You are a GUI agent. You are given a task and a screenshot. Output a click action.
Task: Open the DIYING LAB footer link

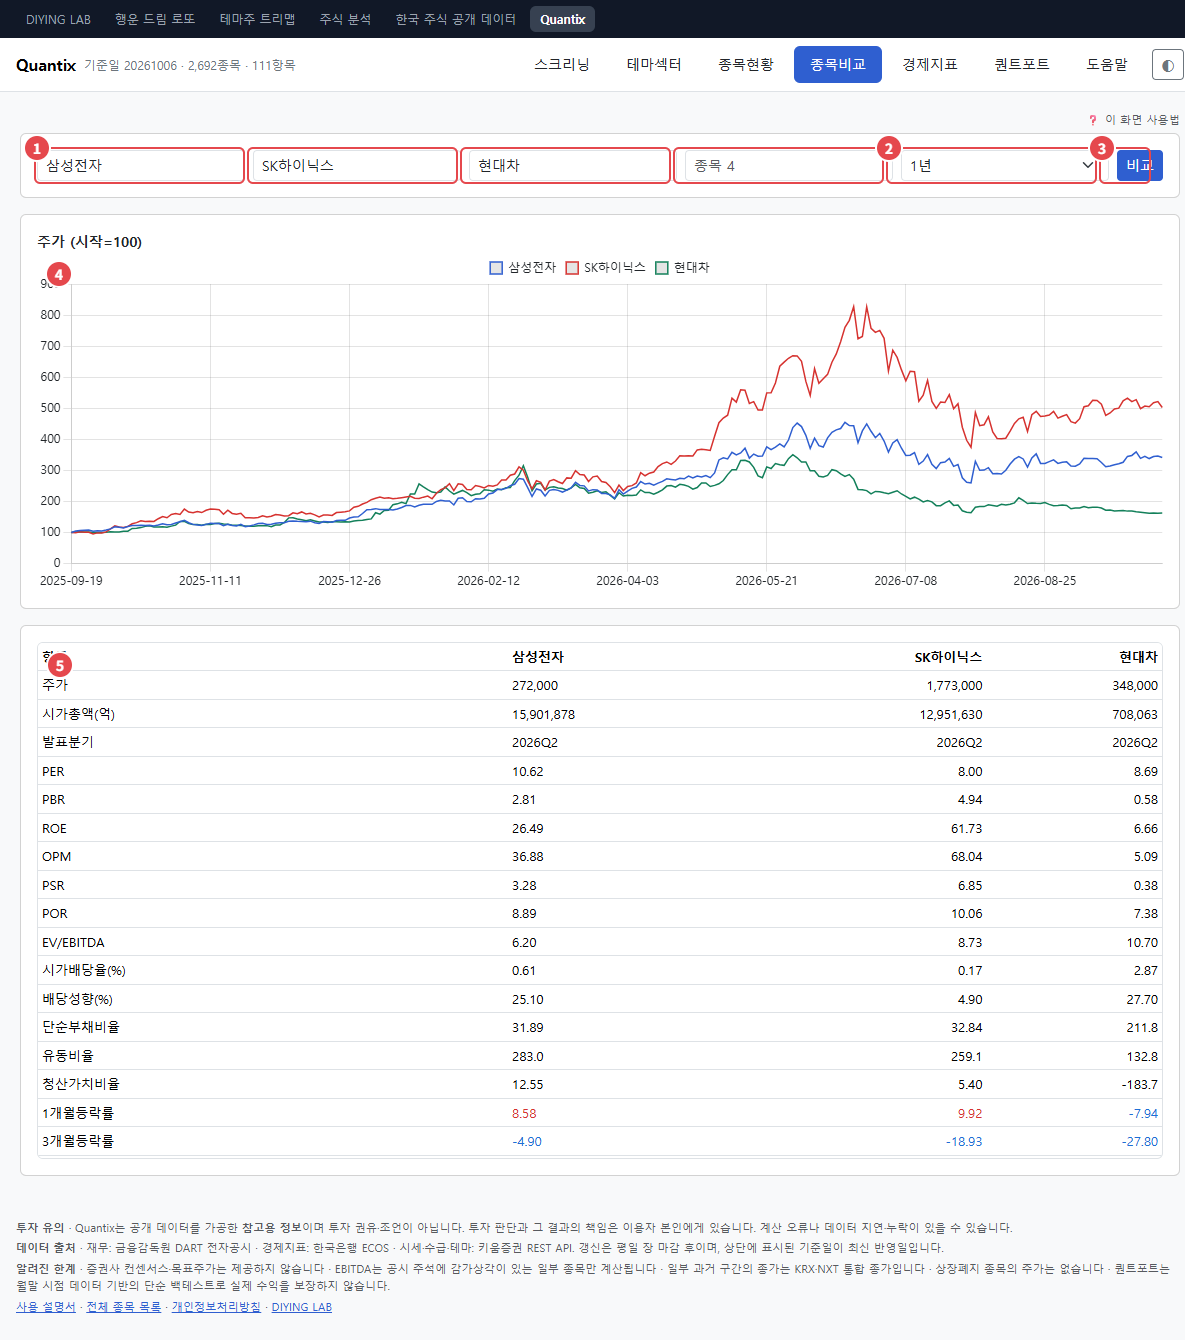302,1307
